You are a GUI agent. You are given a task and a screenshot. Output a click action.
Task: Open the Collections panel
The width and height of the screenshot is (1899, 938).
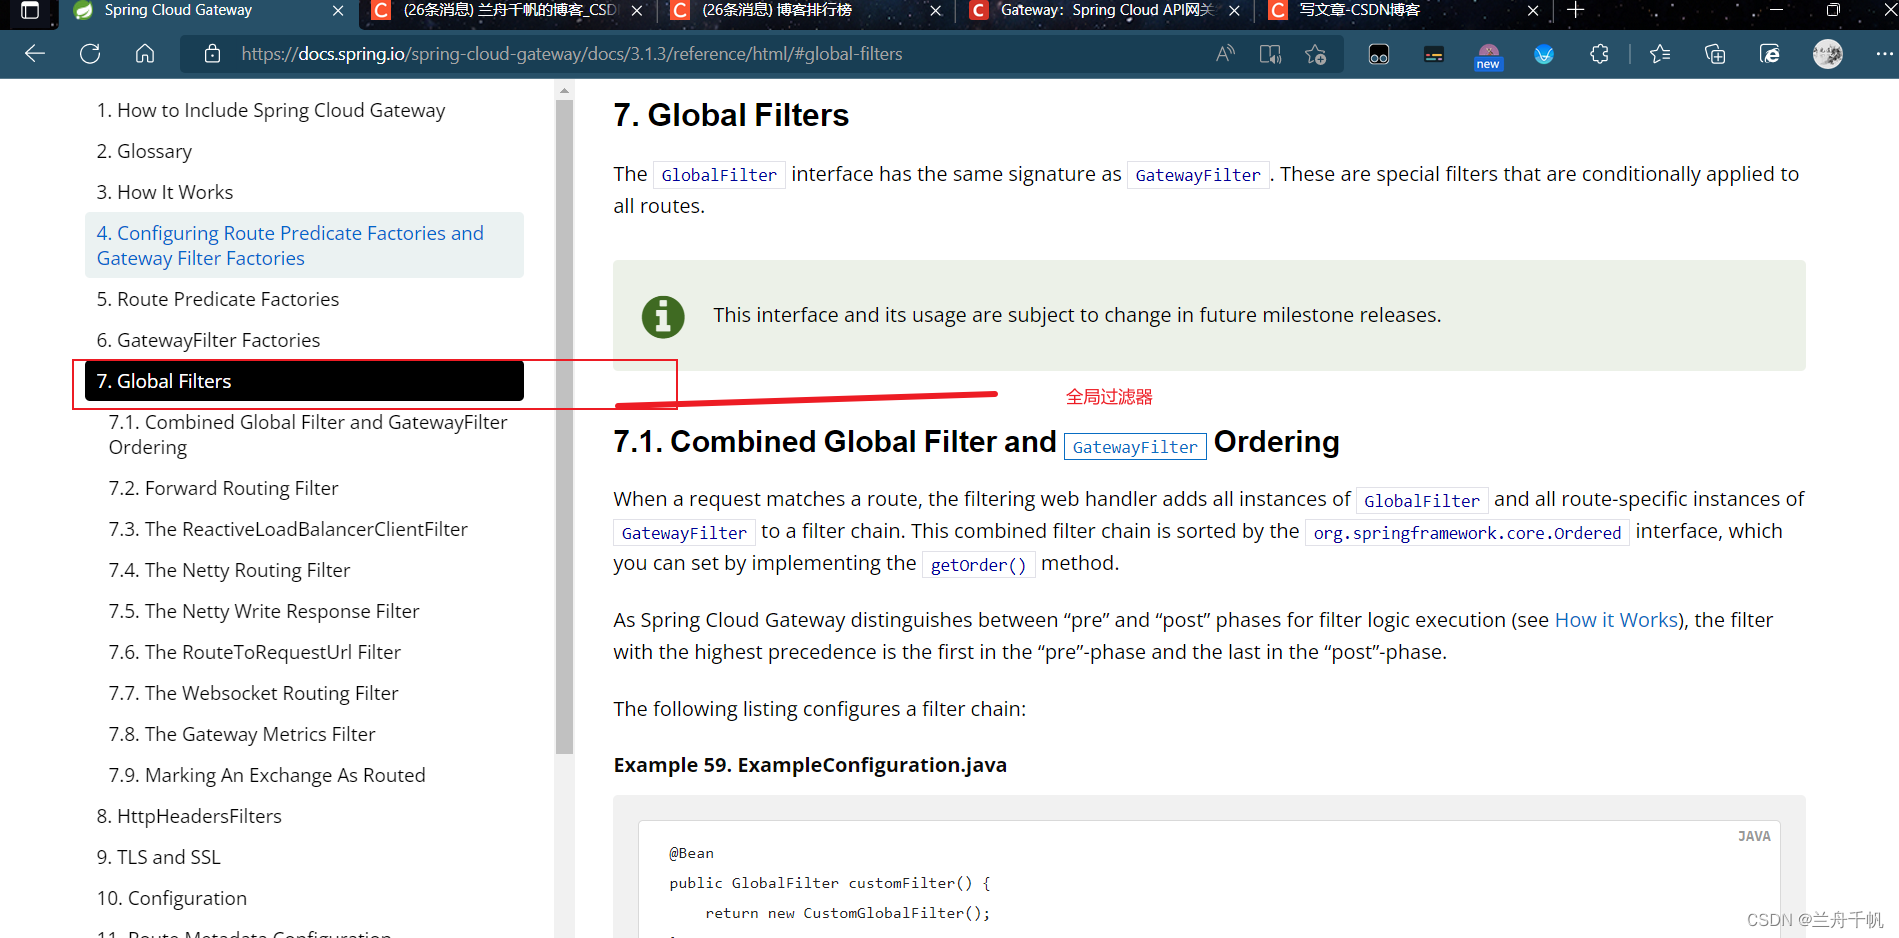tap(1715, 54)
